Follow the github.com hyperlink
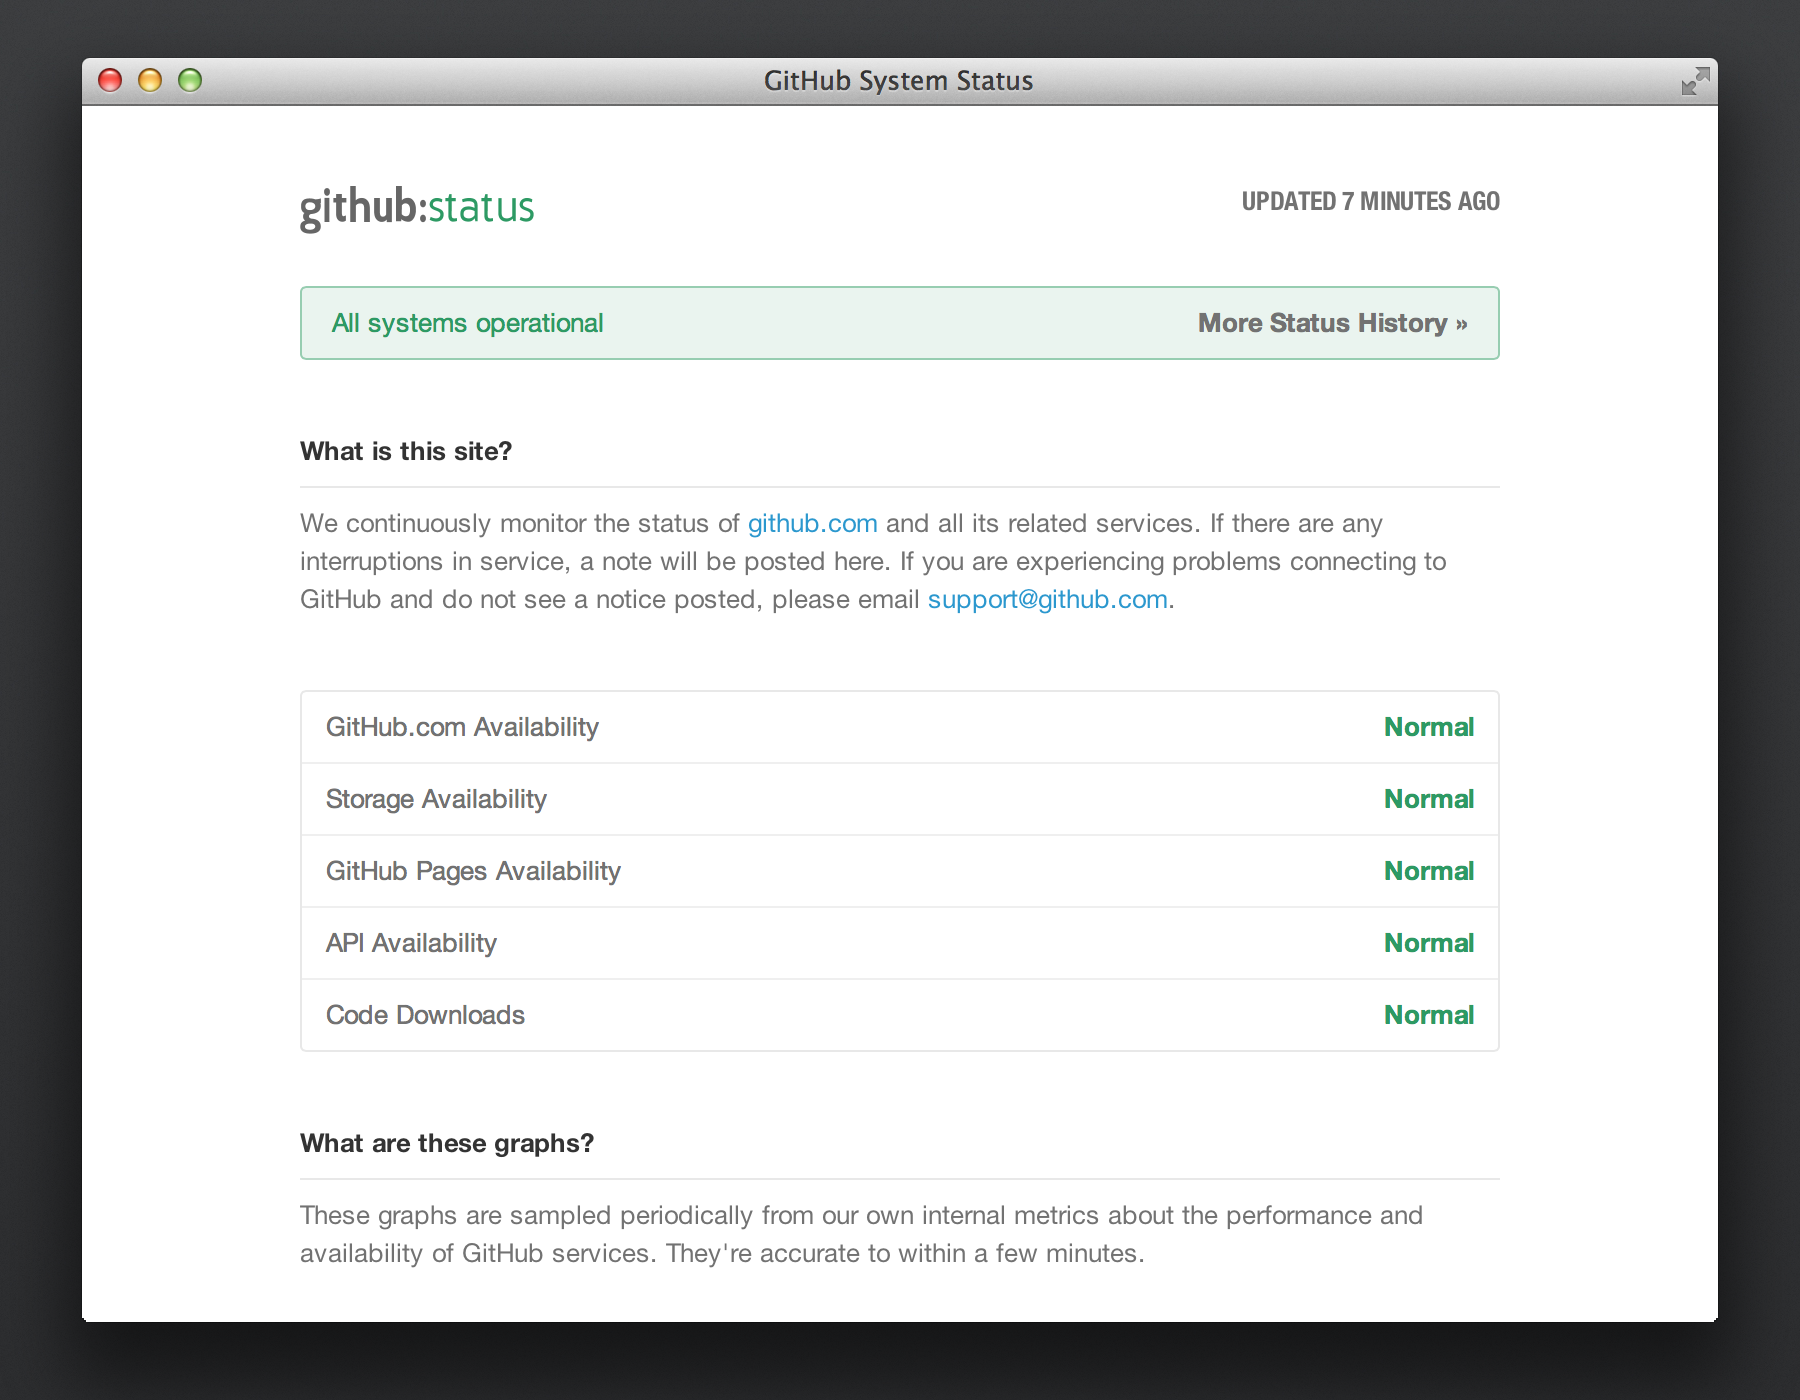1800x1400 pixels. pyautogui.click(x=812, y=522)
